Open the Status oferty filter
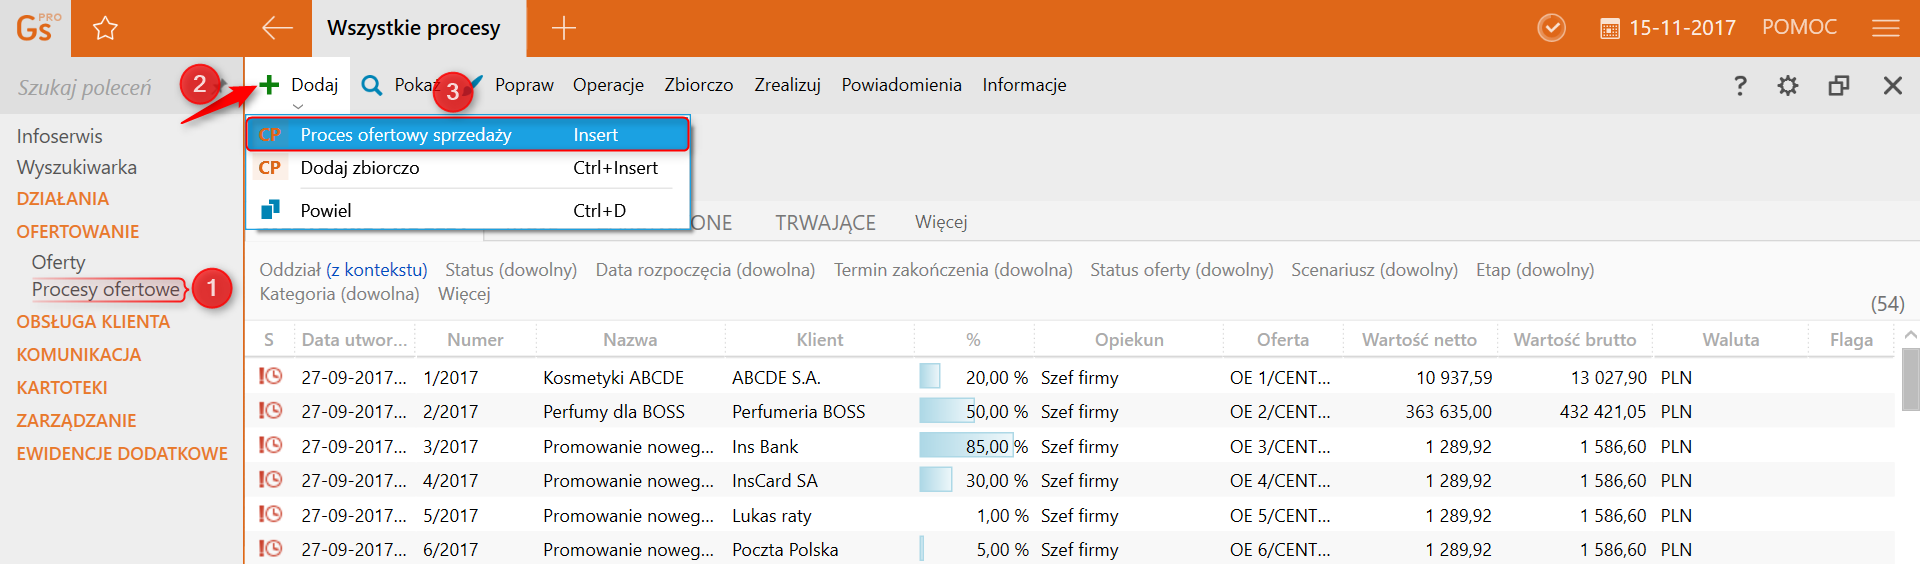1920x564 pixels. coord(1181,270)
